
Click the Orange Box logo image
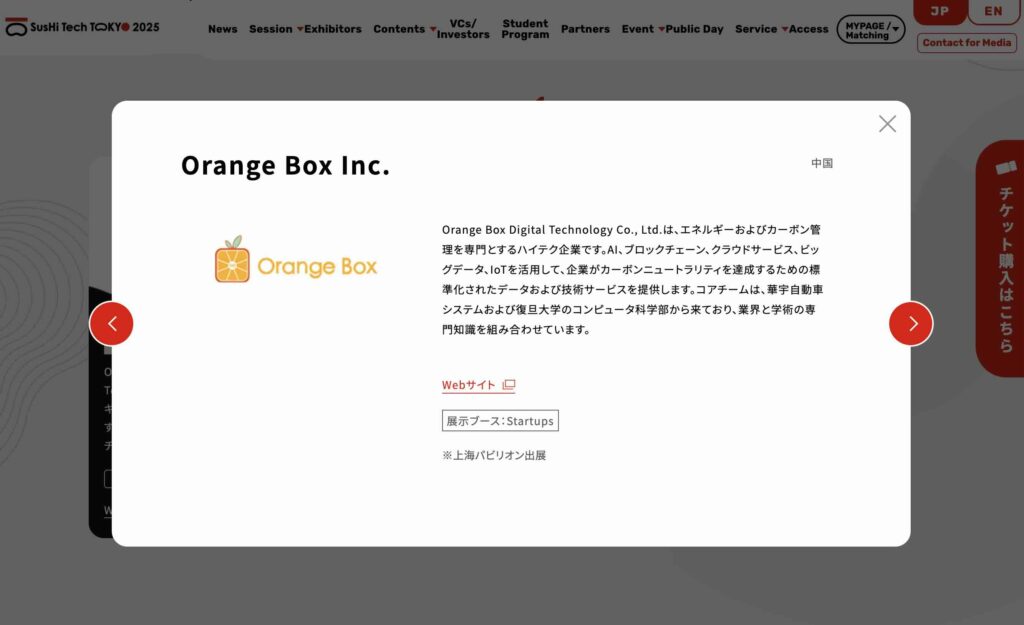coord(296,260)
